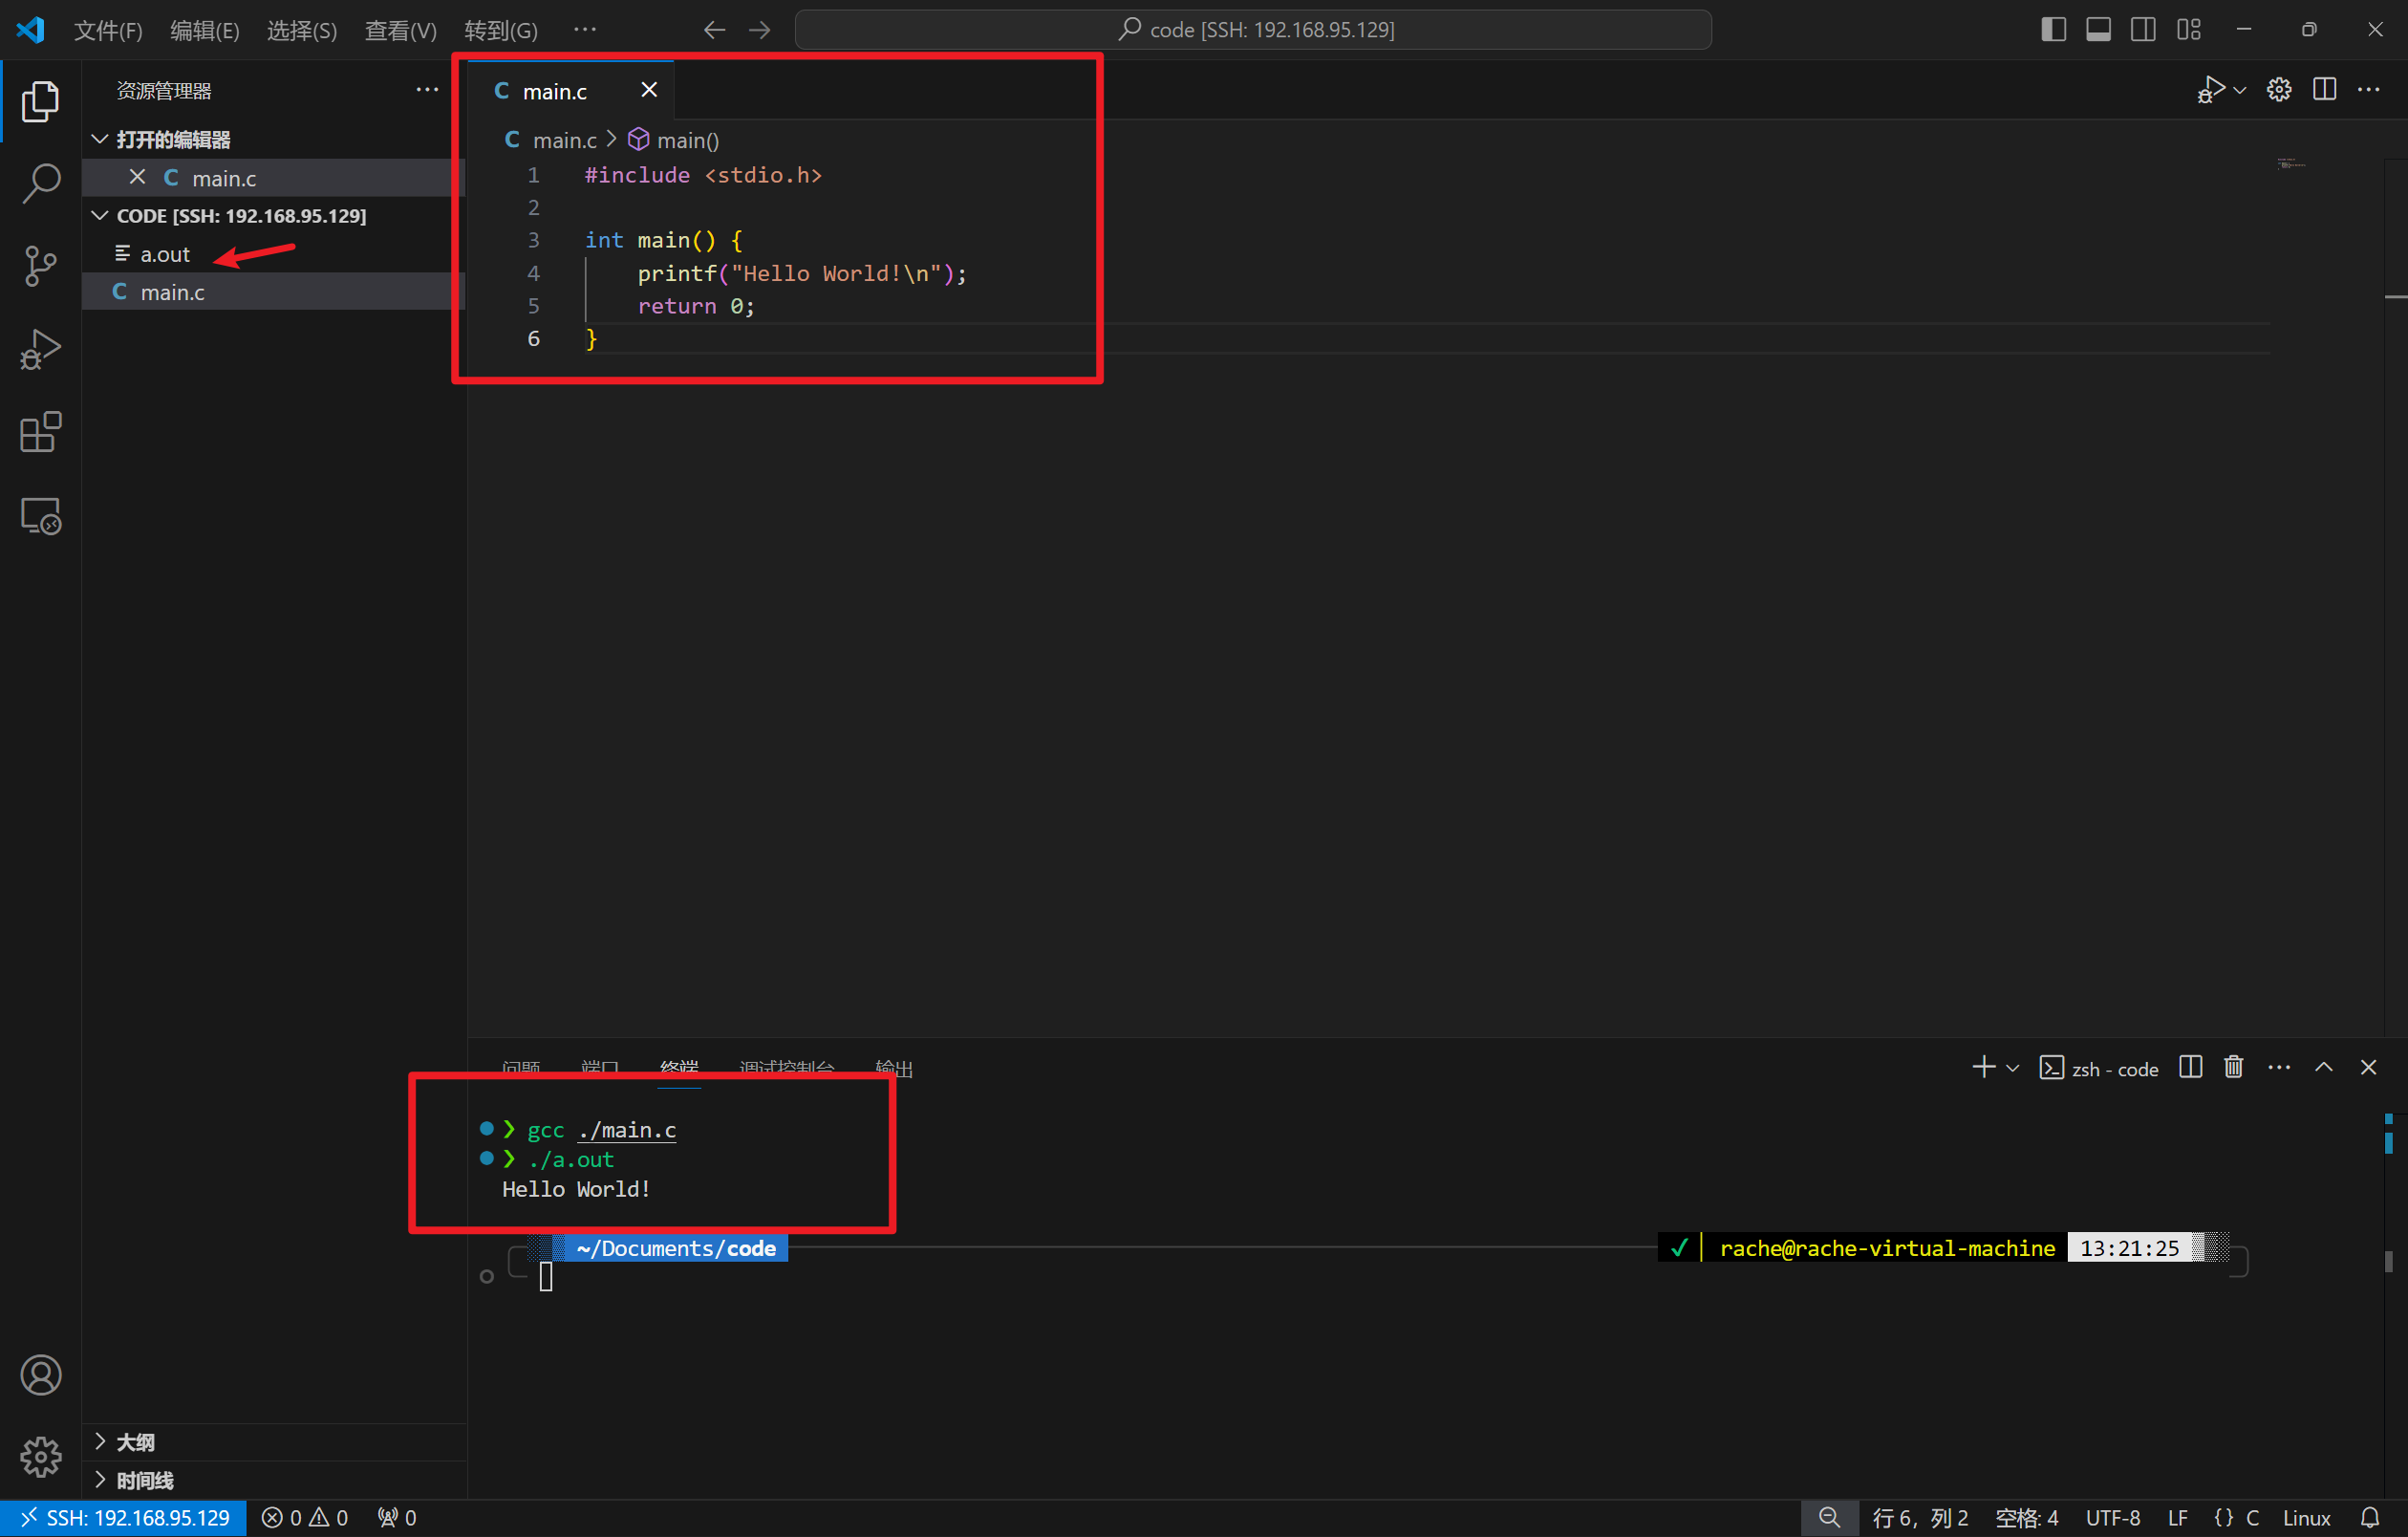This screenshot has width=2408, height=1537.
Task: Close main.c in Open Editors list
Action: pos(138,177)
